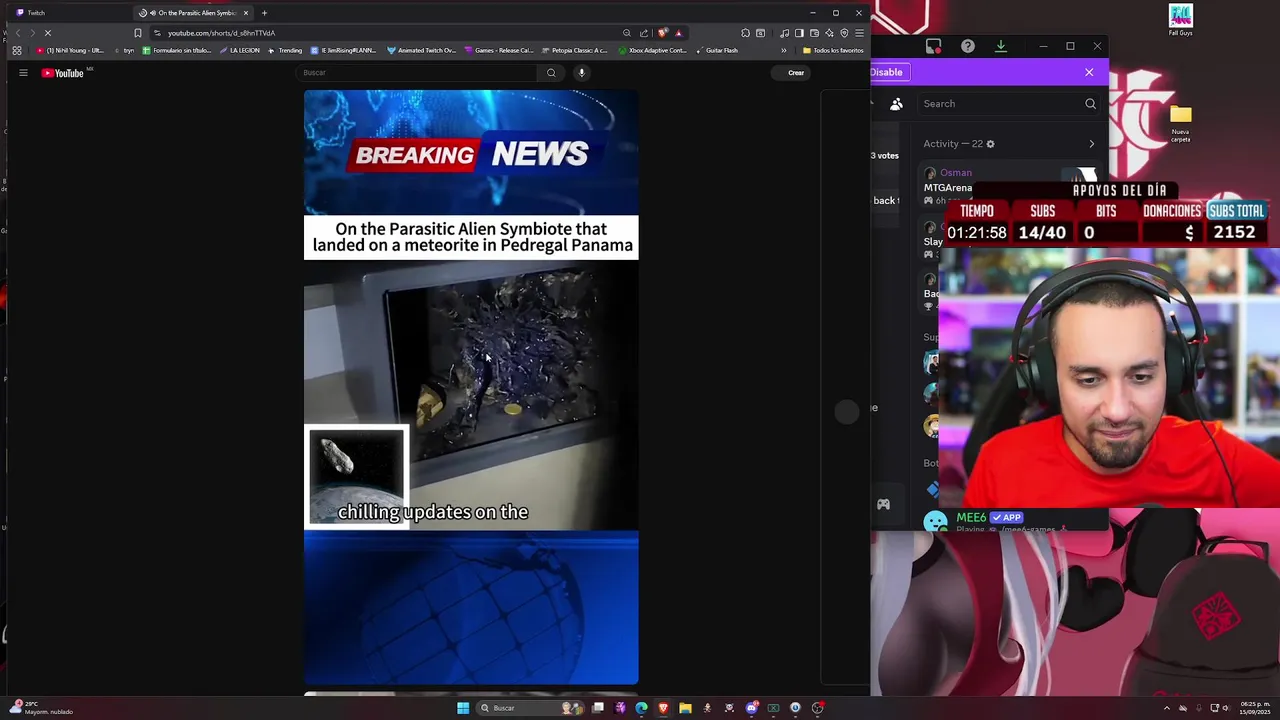Open the Discord help question mark
The image size is (1280, 720).
[968, 46]
